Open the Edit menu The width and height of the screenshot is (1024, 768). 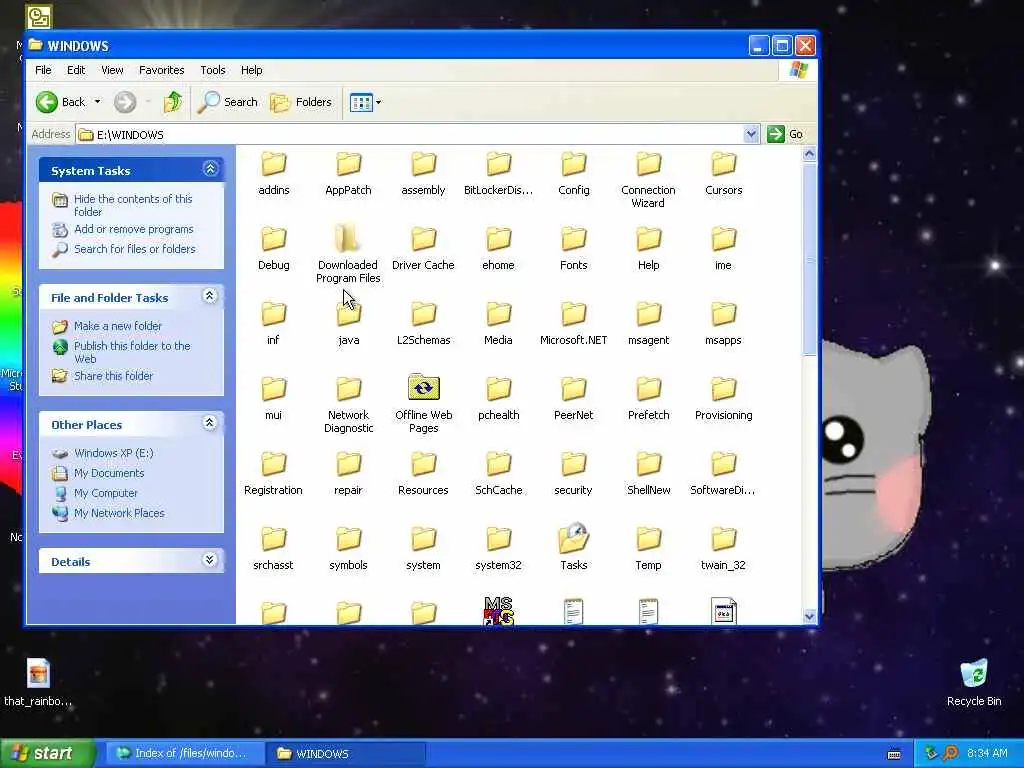76,70
